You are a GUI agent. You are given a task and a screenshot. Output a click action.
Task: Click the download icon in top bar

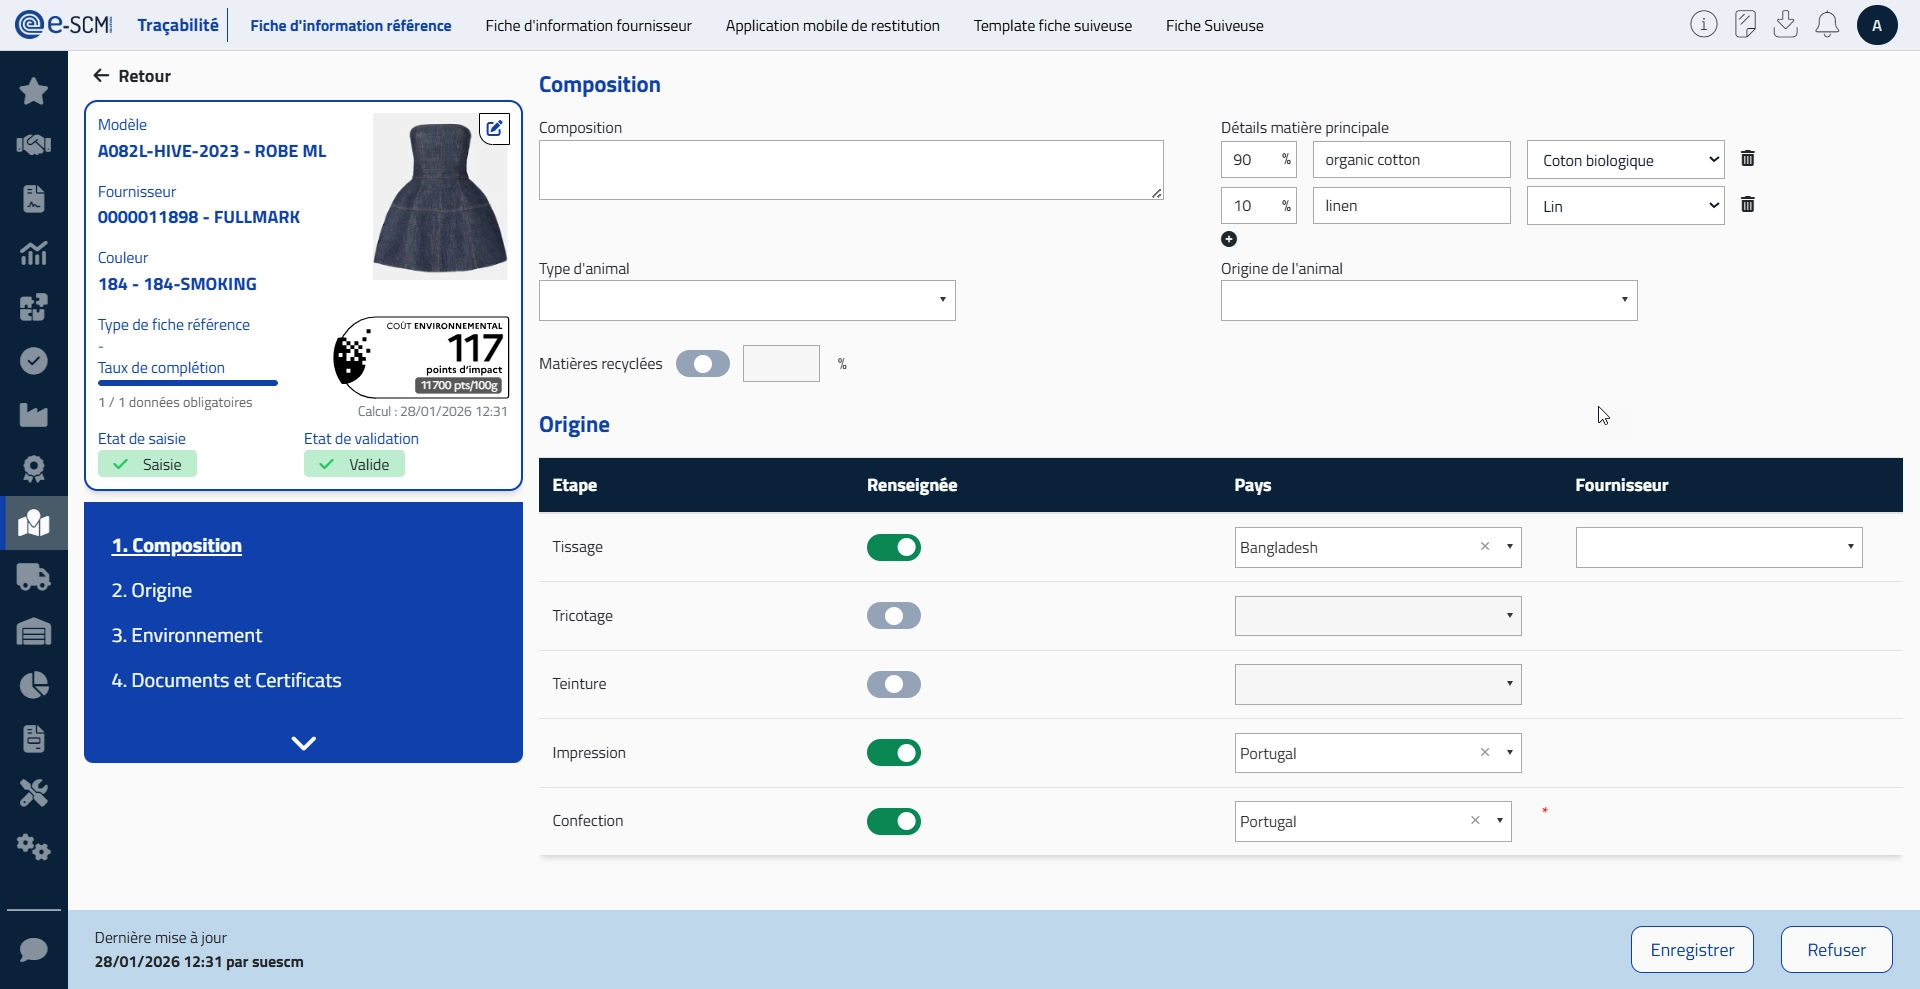tap(1786, 25)
